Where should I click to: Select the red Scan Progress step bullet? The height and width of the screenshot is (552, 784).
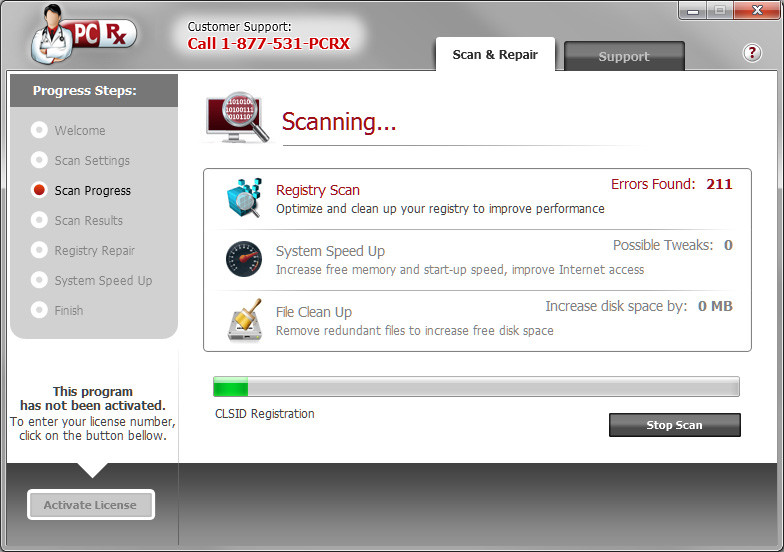[39, 190]
